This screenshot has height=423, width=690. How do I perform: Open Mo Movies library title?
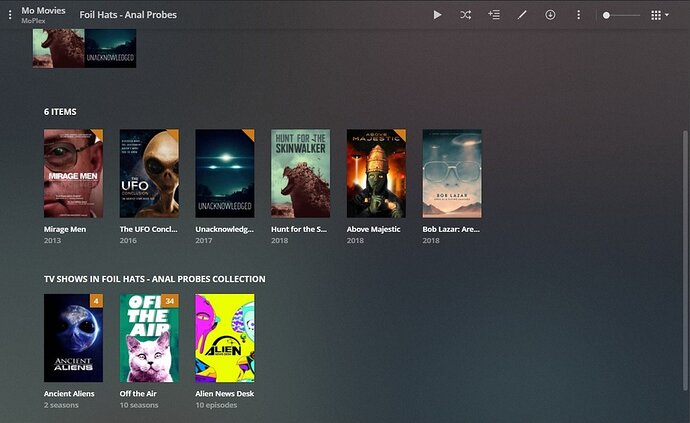[43, 11]
